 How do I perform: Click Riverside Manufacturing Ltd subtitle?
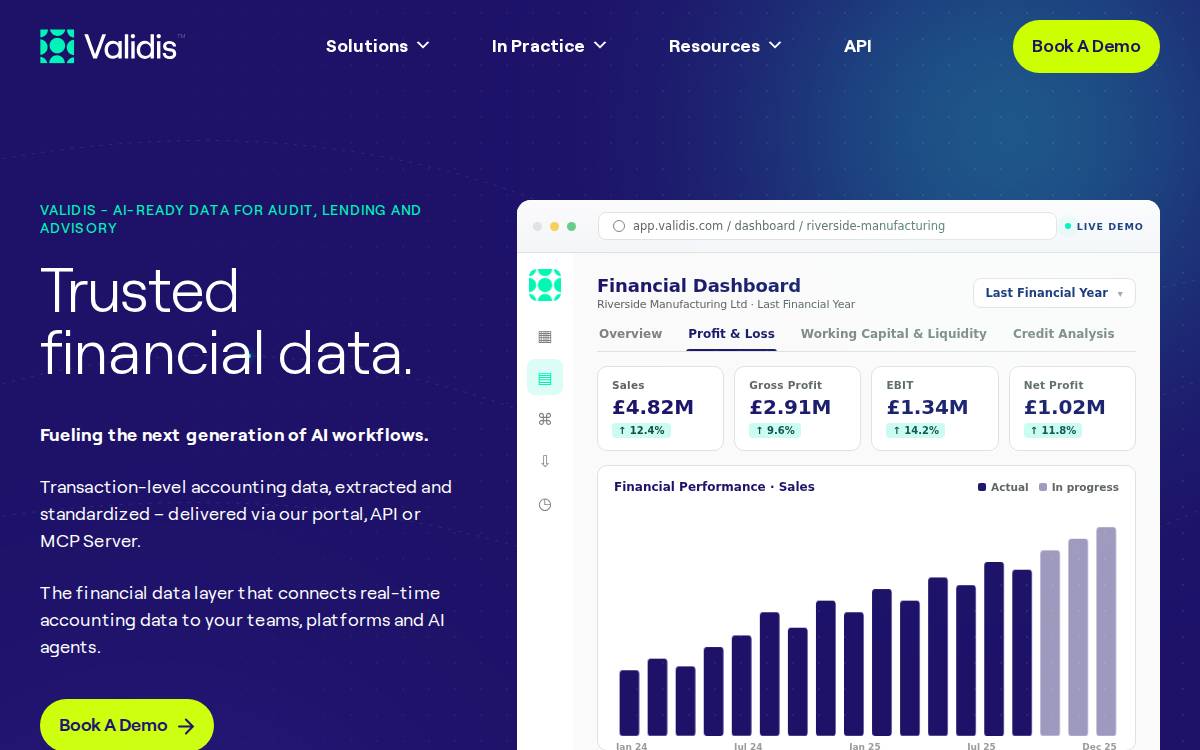726,305
